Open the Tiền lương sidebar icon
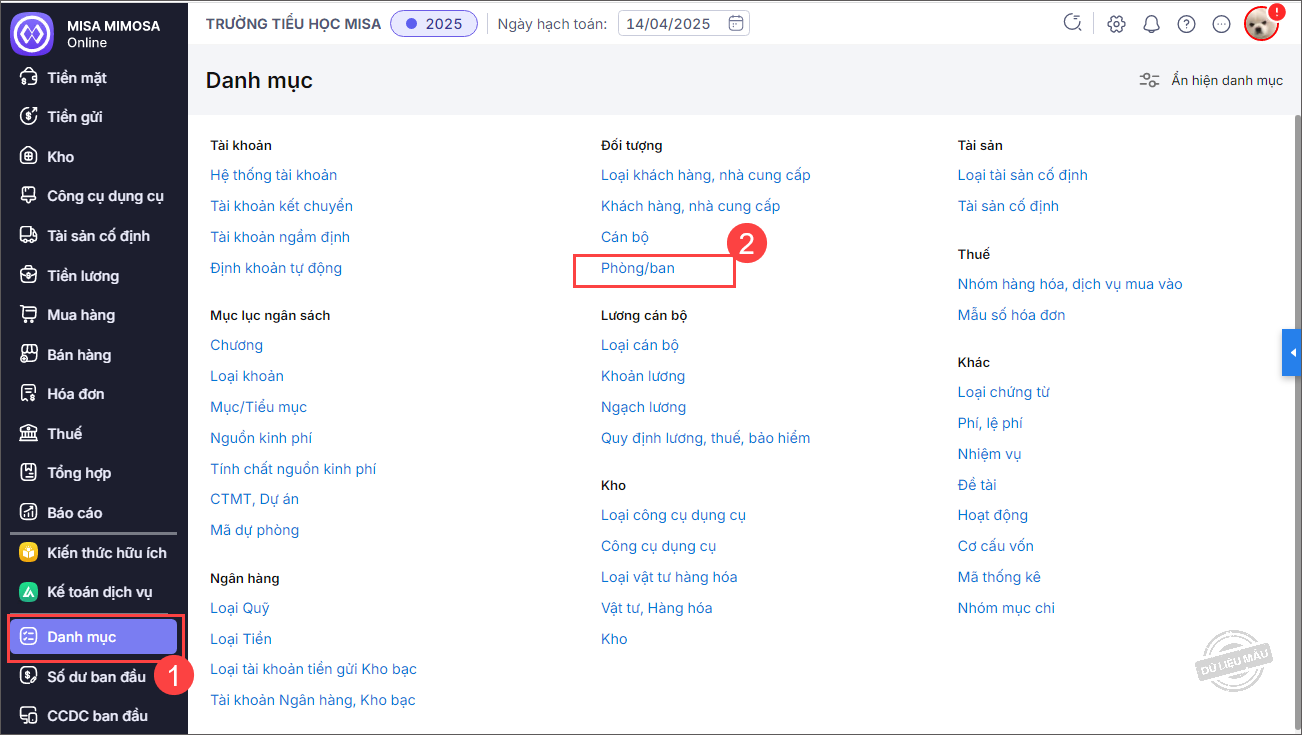The image size is (1302, 735). click(29, 275)
